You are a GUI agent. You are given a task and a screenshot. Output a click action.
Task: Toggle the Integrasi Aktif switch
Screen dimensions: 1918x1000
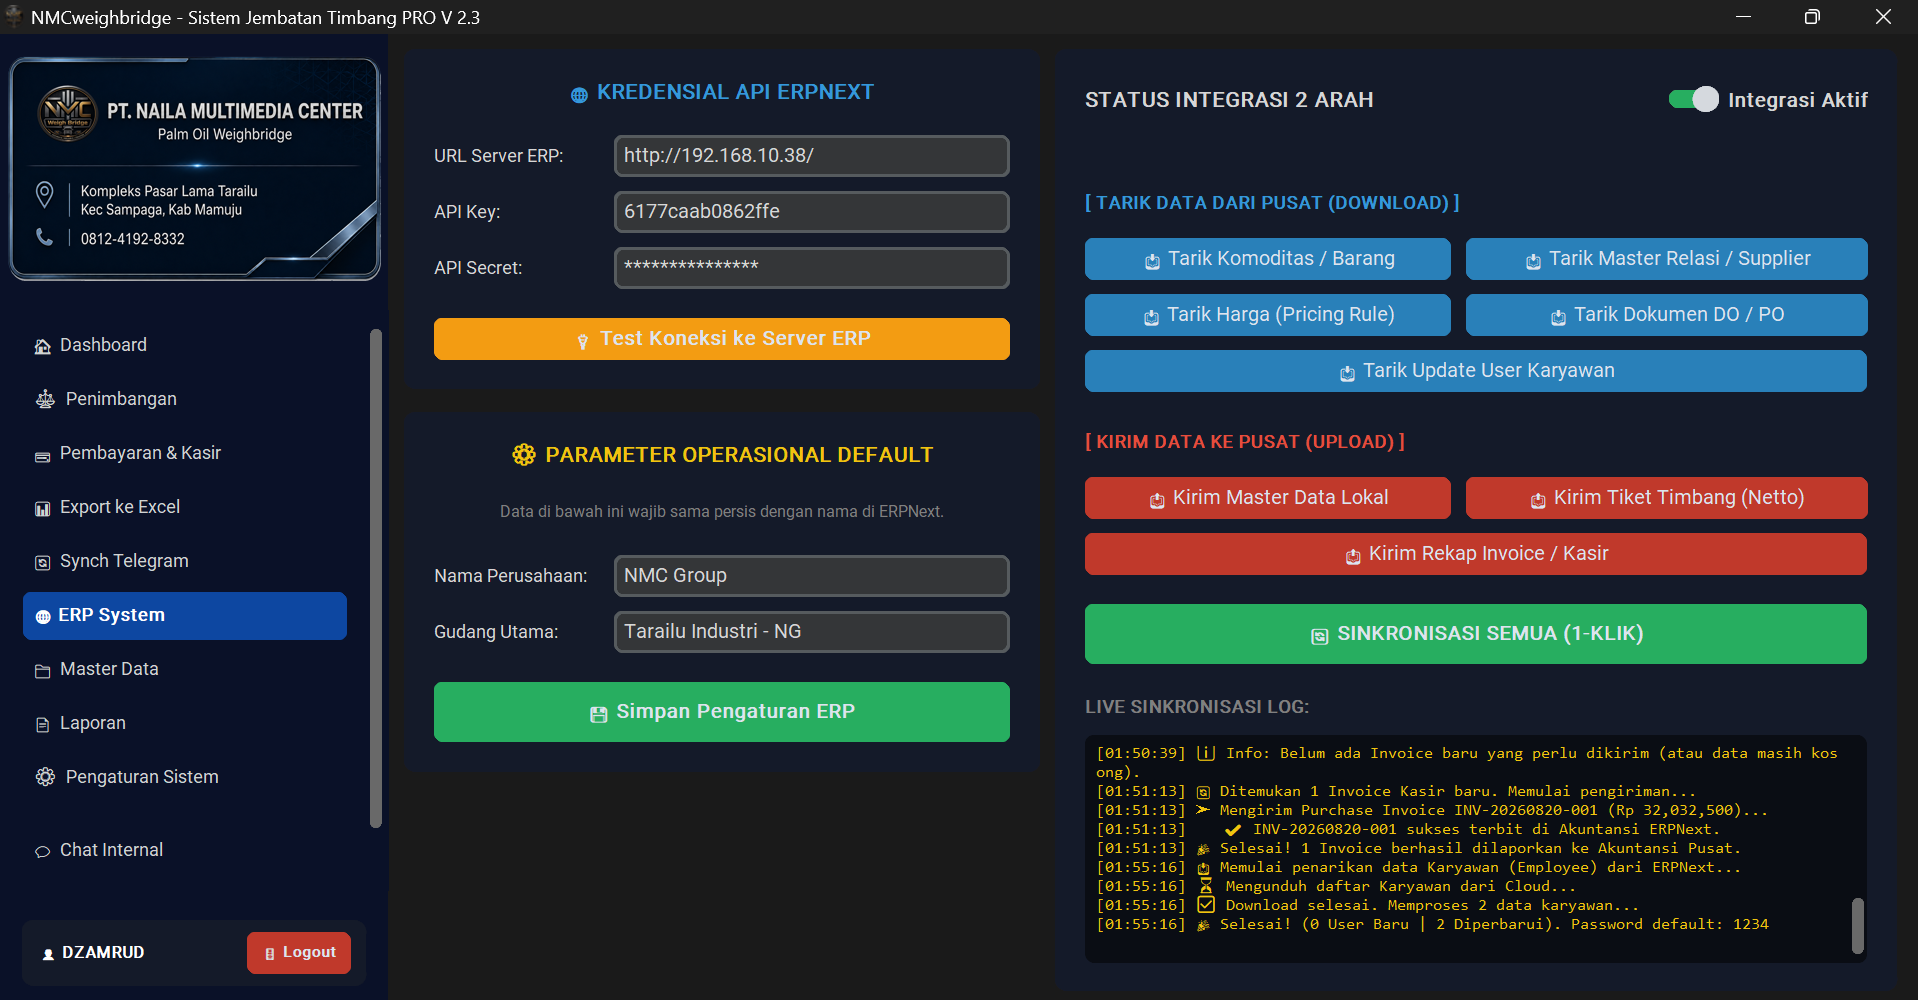(1693, 99)
